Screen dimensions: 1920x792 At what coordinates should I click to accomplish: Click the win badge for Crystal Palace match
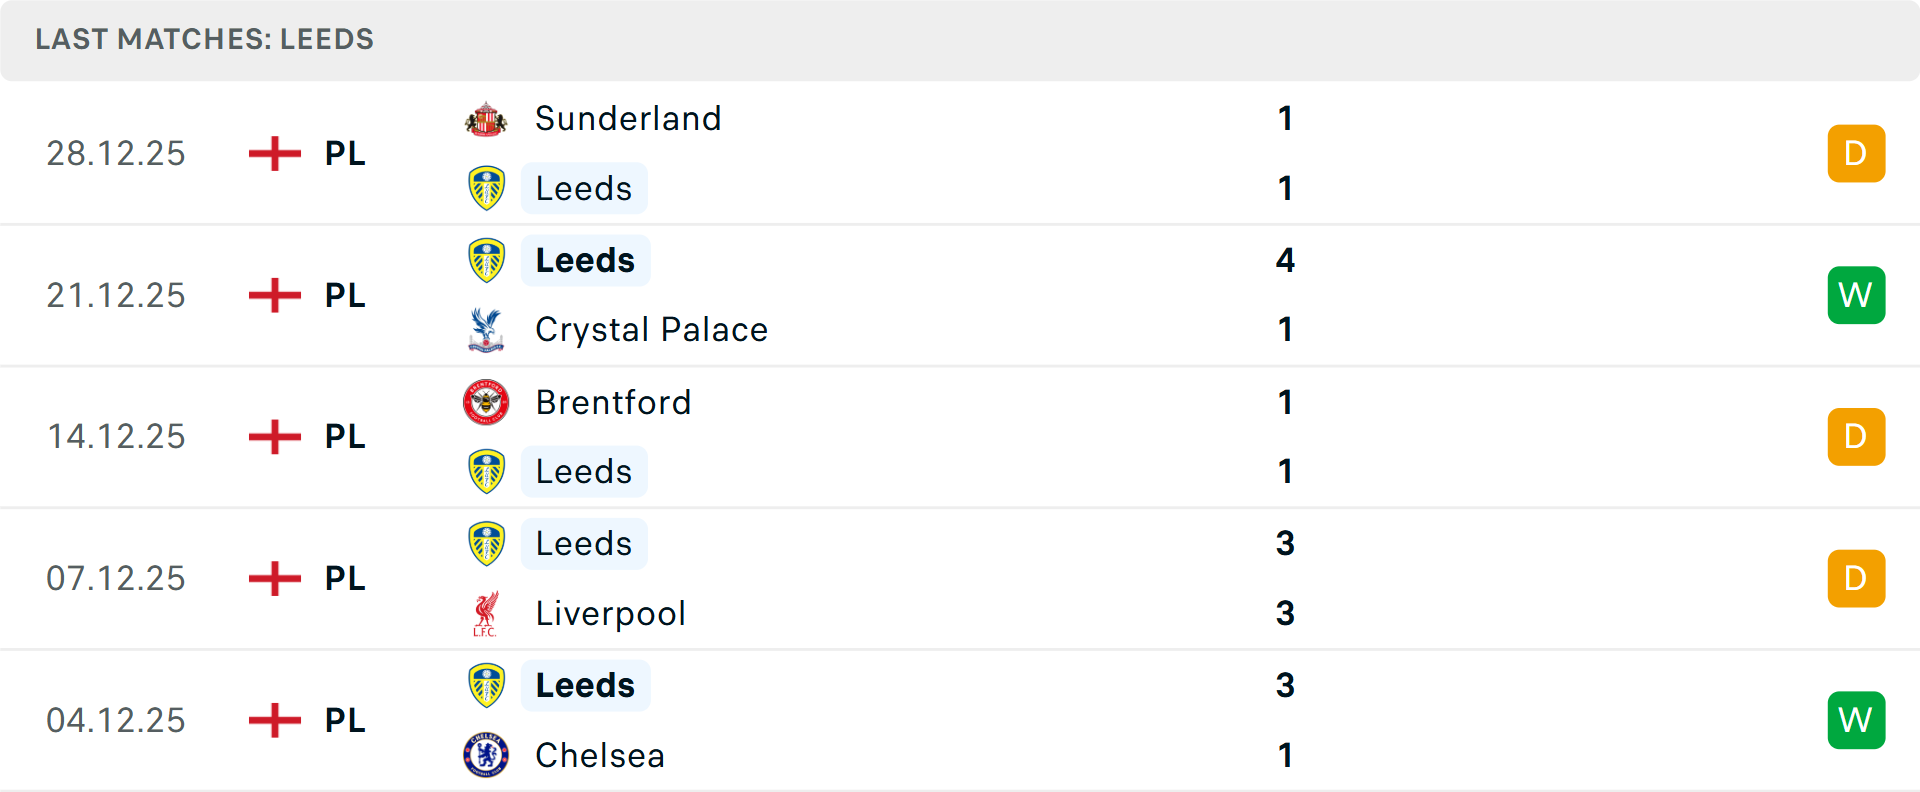point(1855,295)
